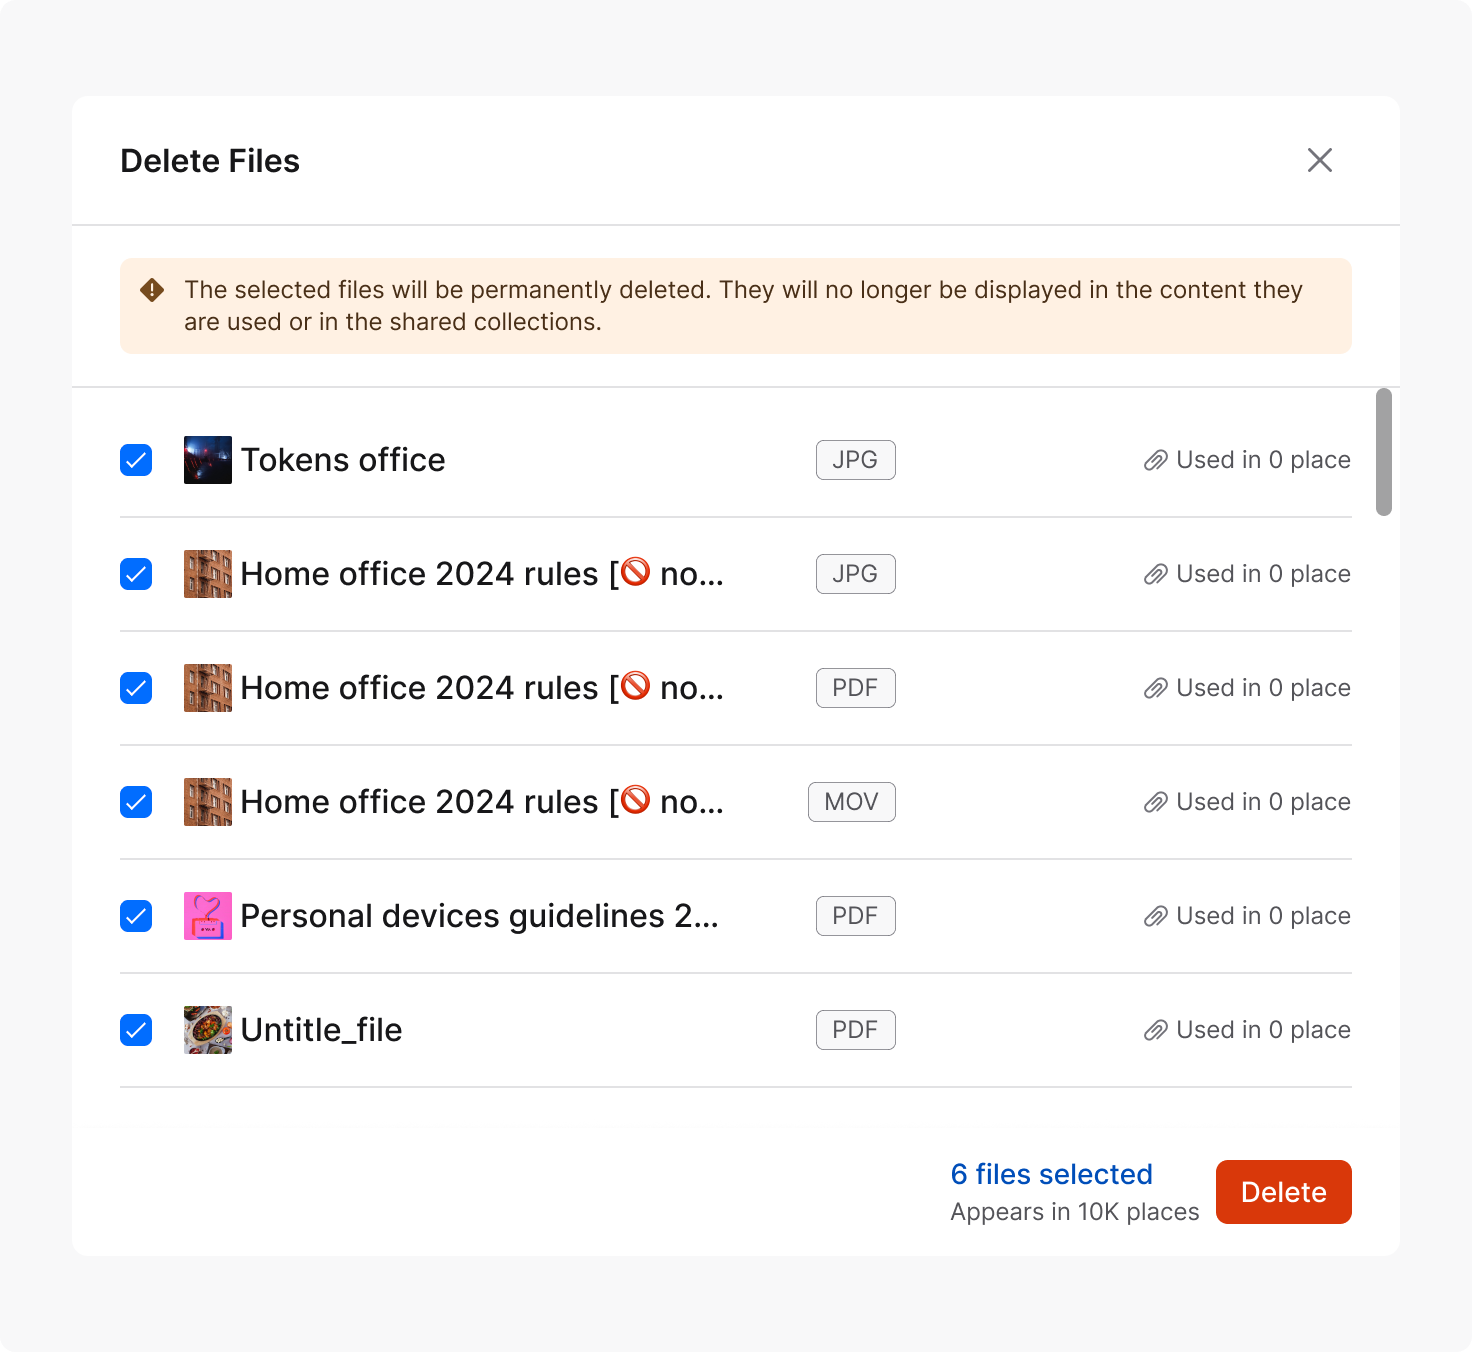Click paperclip icon in Untitle_file row
This screenshot has width=1472, height=1352.
1156,1030
